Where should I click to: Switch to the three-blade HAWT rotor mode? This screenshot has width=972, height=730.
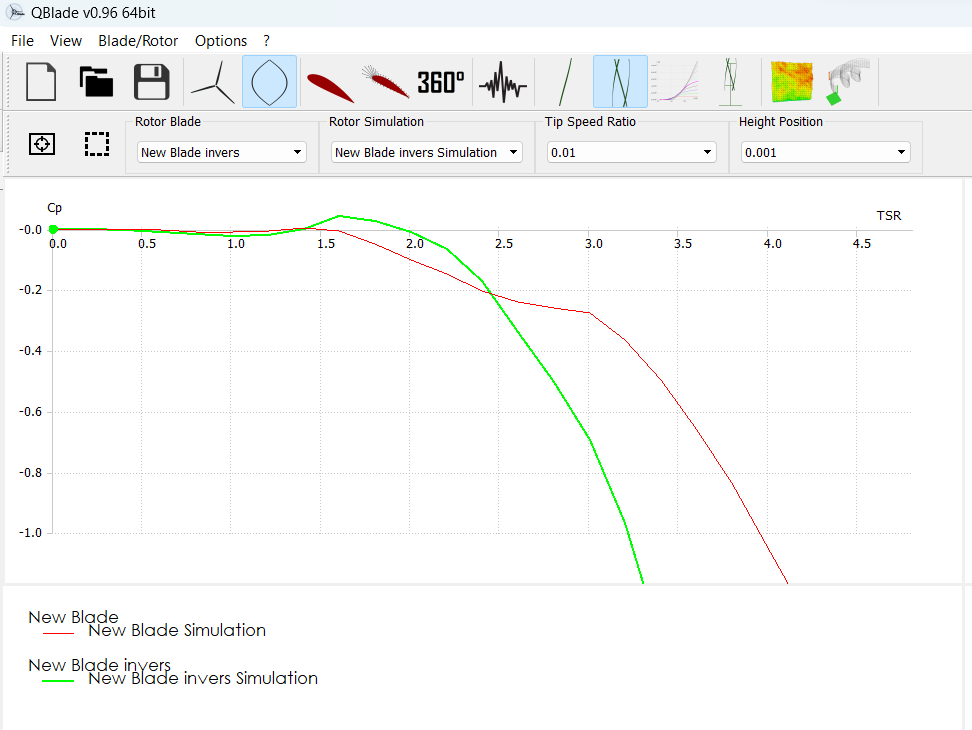[x=212, y=82]
